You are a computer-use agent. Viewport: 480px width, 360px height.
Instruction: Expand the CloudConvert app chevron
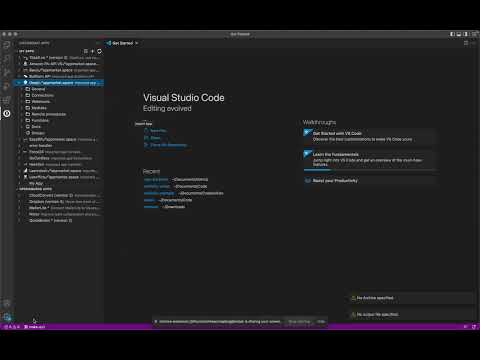19,195
